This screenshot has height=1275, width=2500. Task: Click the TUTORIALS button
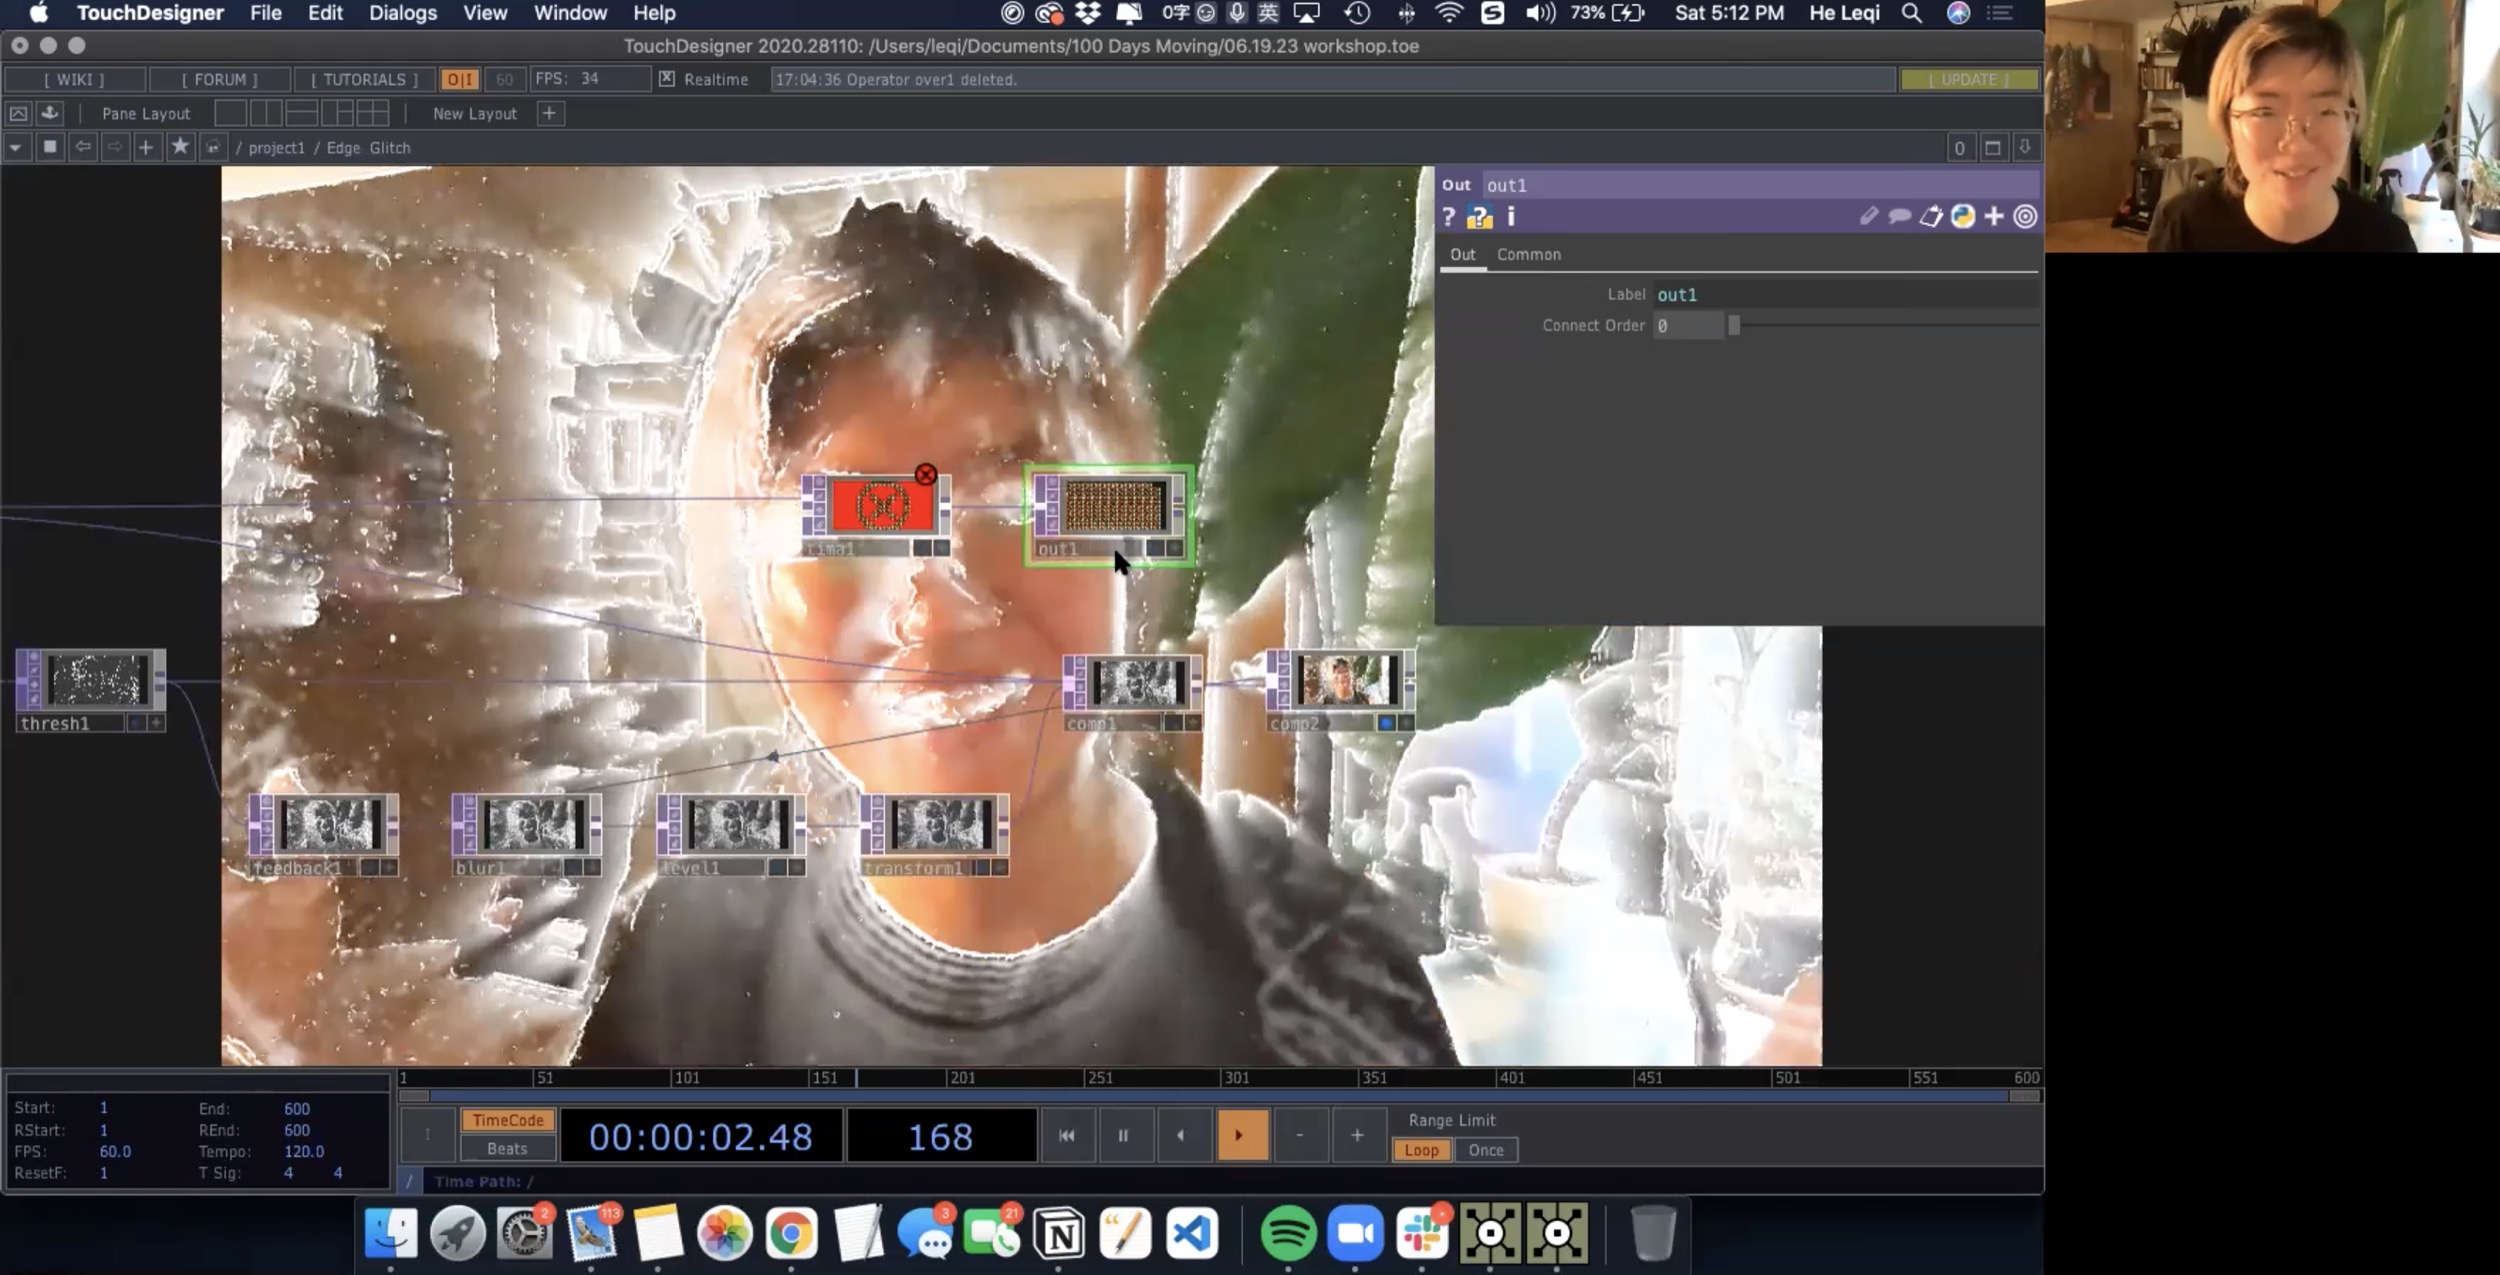coord(364,79)
